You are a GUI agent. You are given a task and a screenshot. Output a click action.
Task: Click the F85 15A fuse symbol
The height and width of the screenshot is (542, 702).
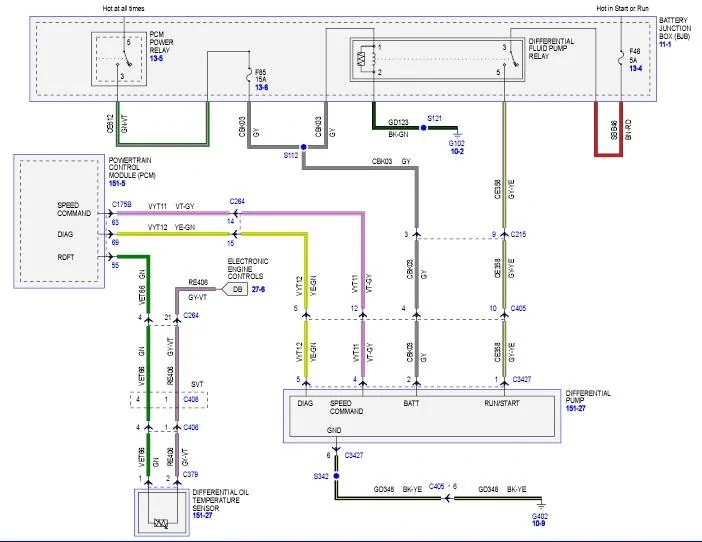coord(249,75)
